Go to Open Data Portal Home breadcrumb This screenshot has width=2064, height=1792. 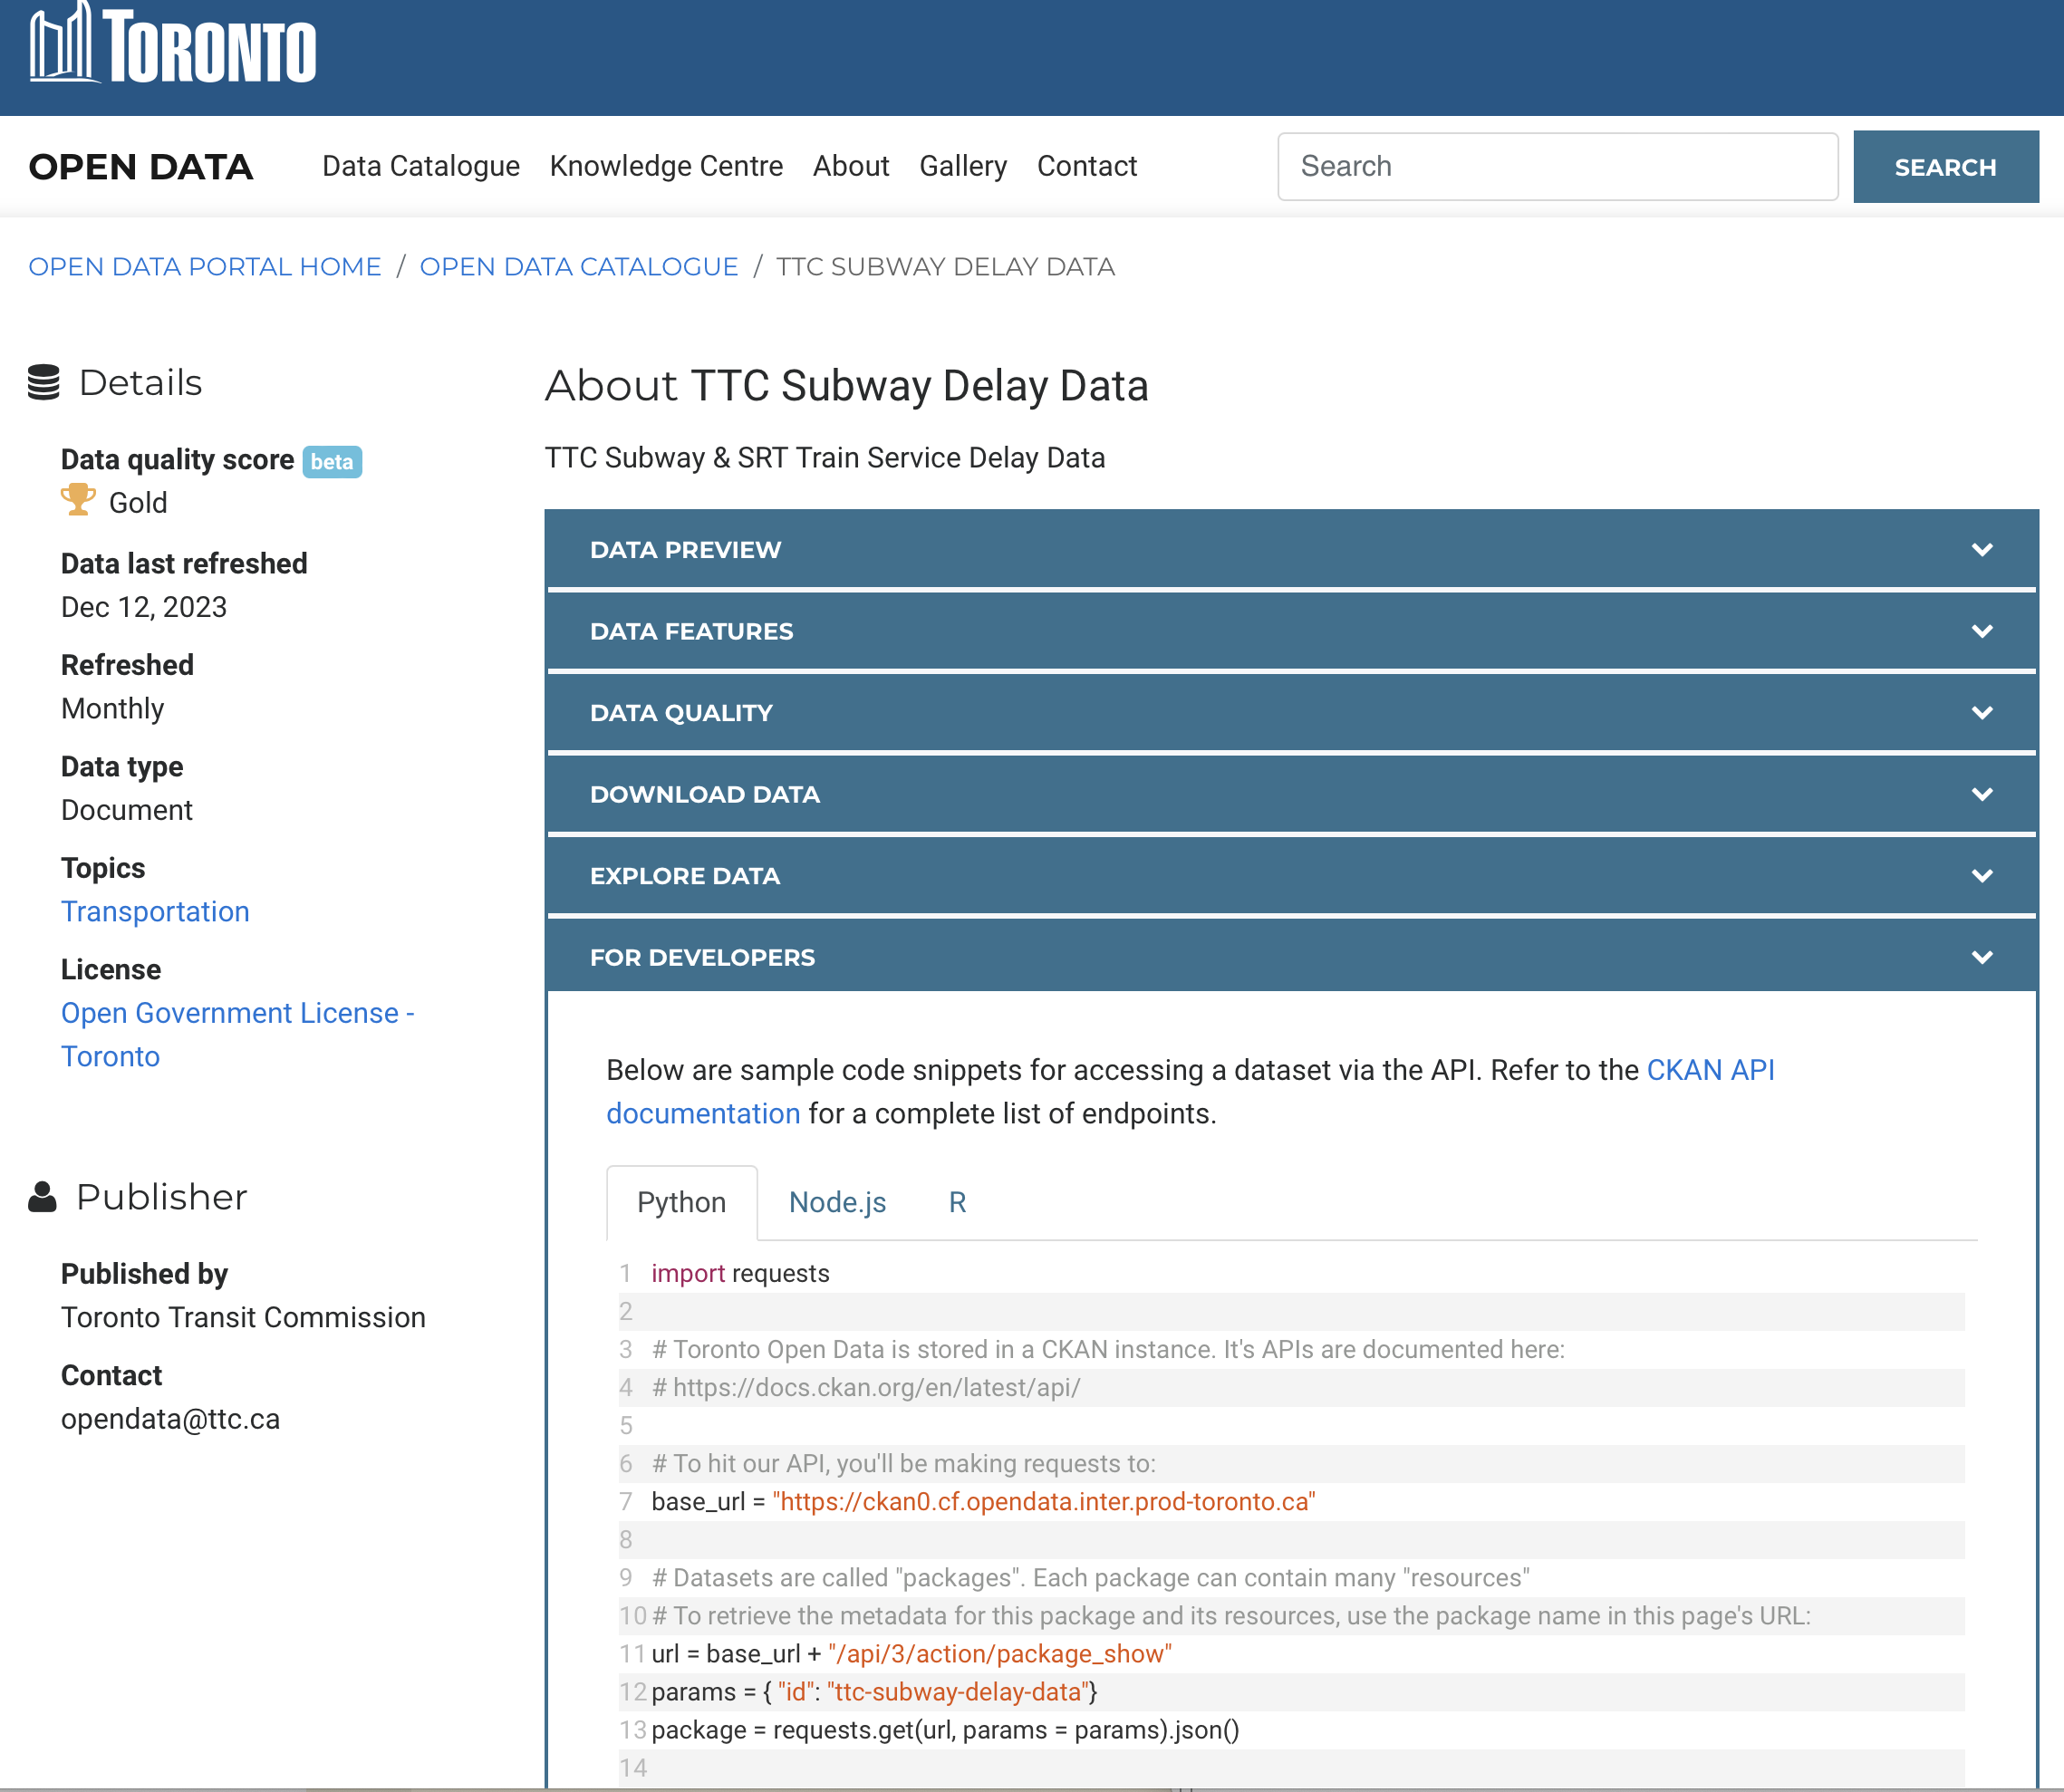coord(205,267)
